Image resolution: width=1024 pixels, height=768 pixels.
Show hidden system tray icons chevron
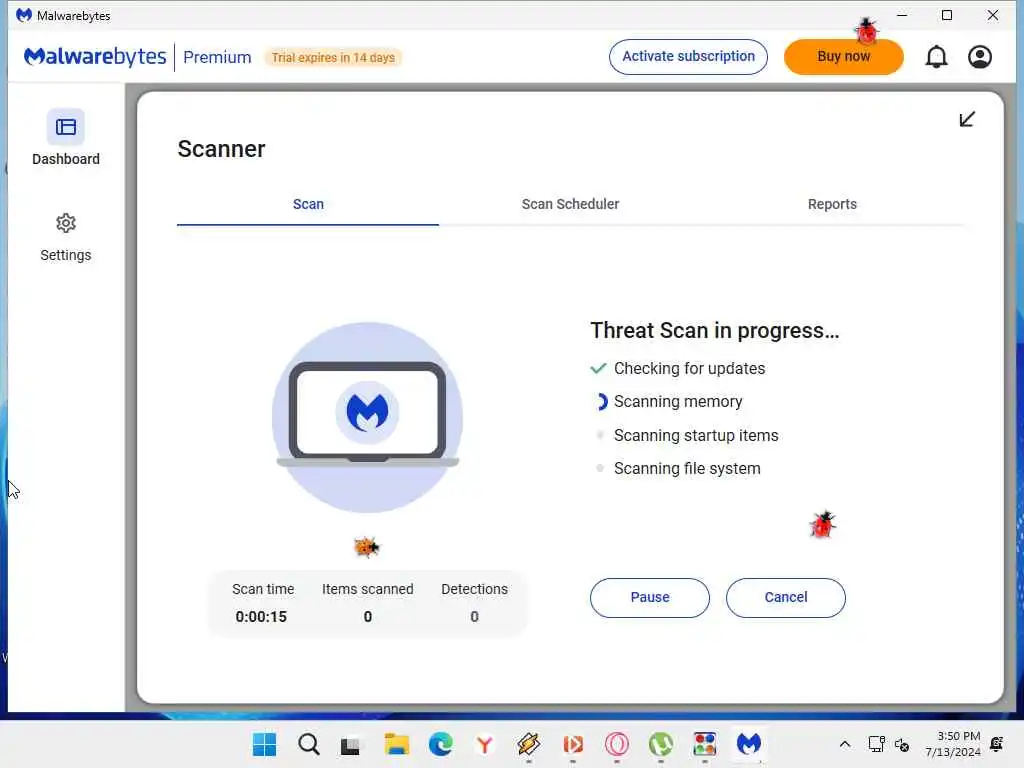point(844,744)
